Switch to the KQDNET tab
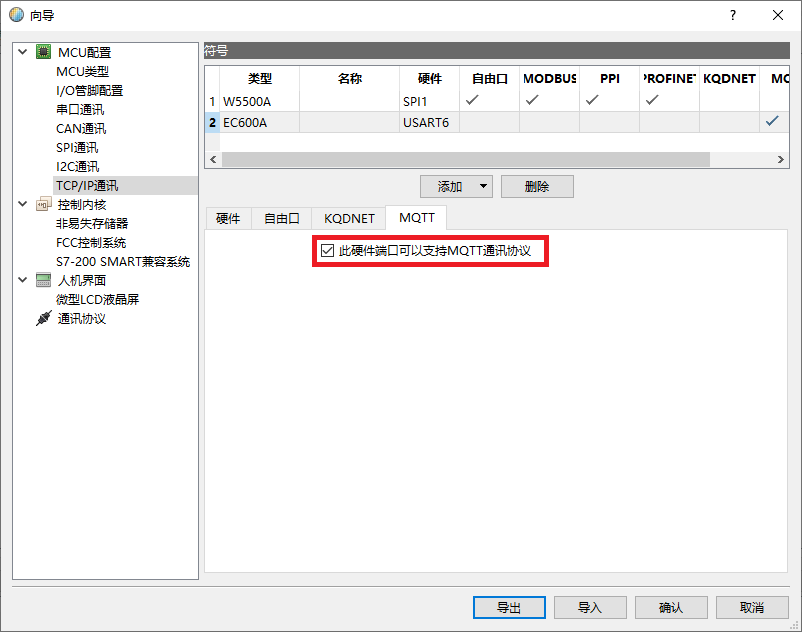This screenshot has width=802, height=632. pos(349,218)
